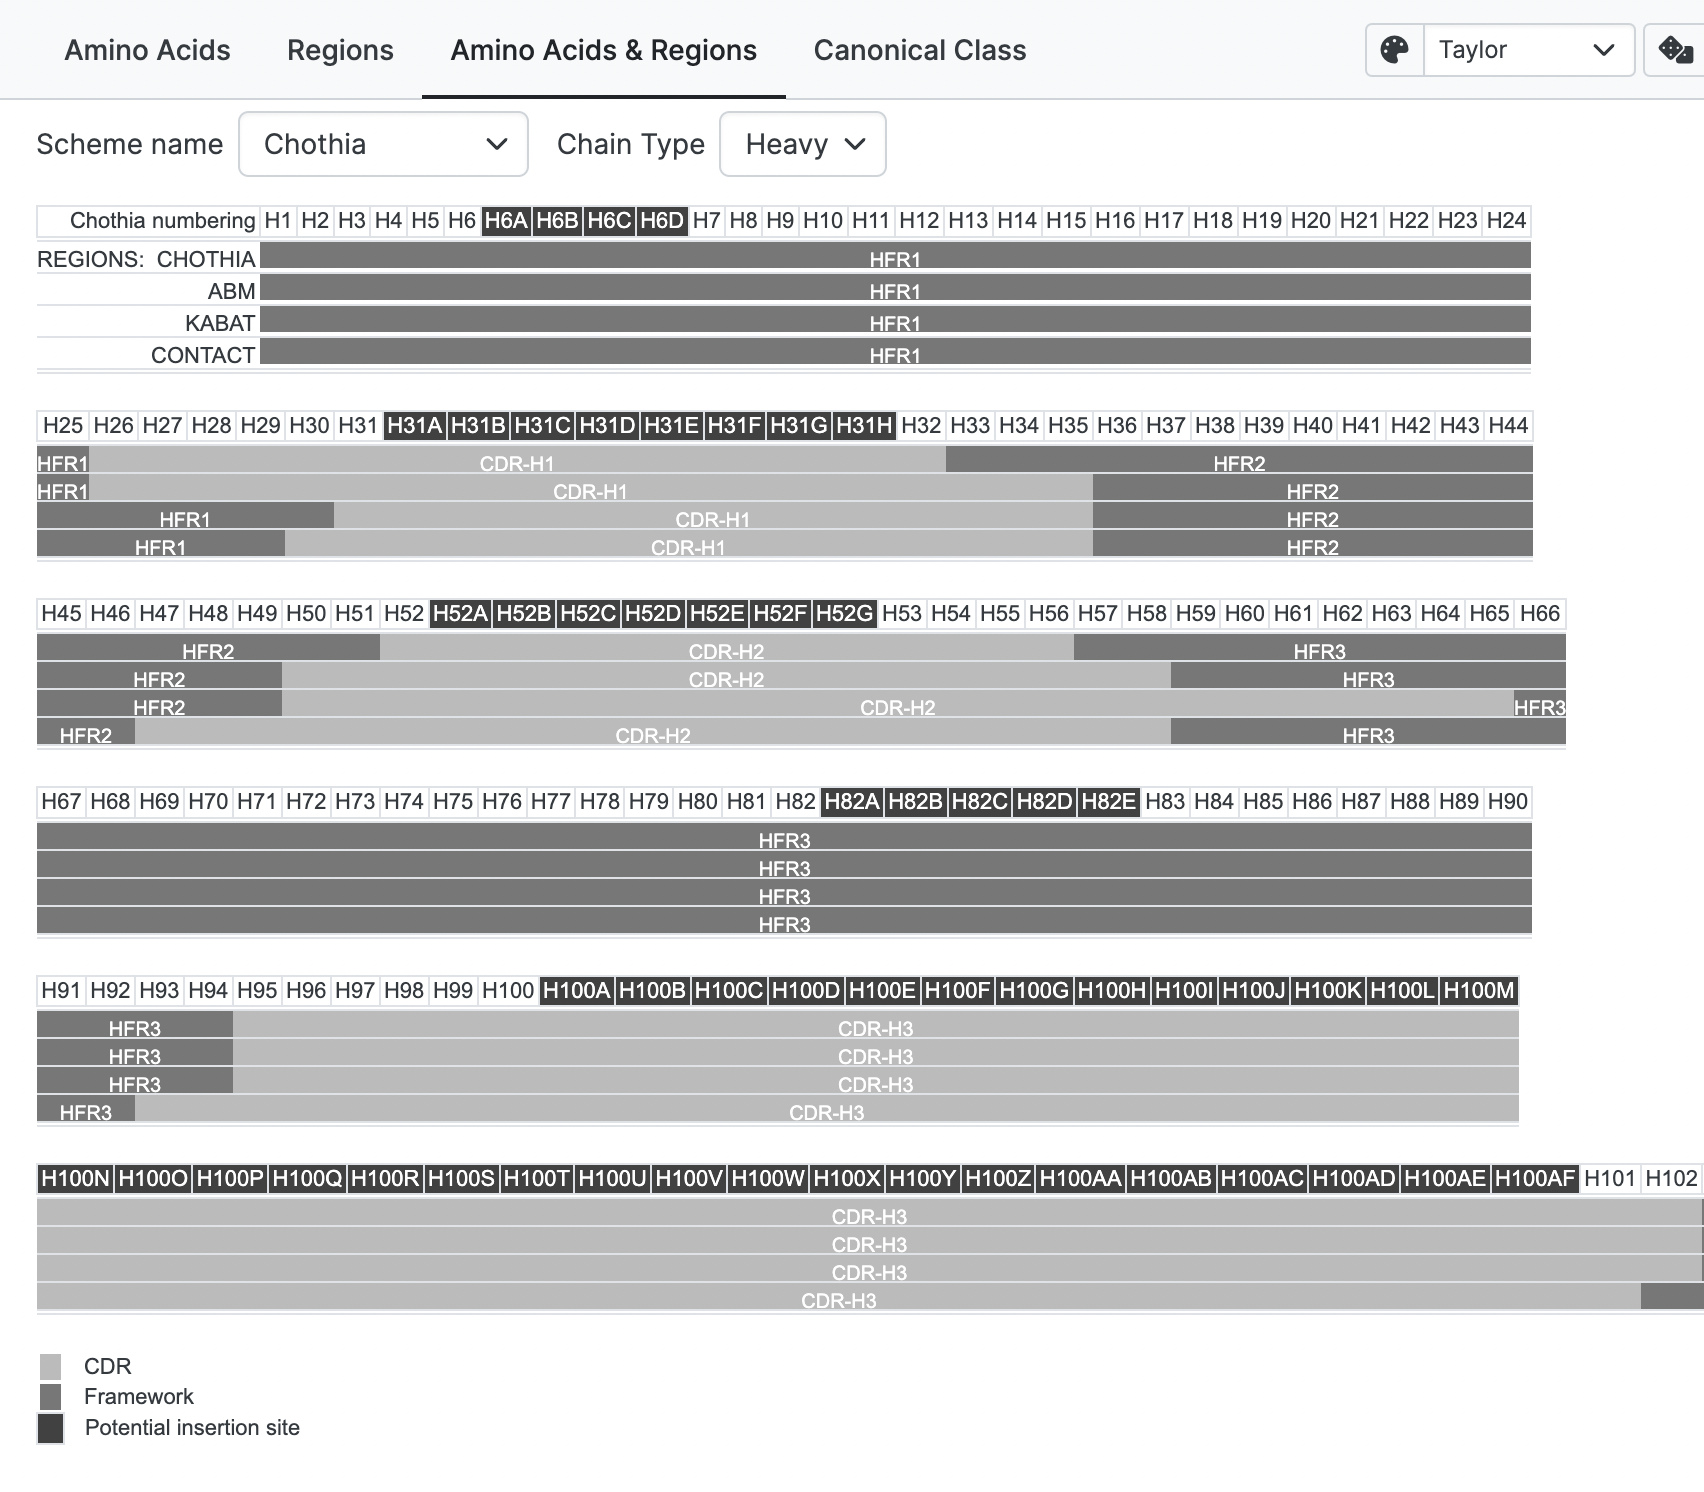This screenshot has height=1492, width=1704.
Task: Select insertion position H100AF
Action: [x=1535, y=1178]
